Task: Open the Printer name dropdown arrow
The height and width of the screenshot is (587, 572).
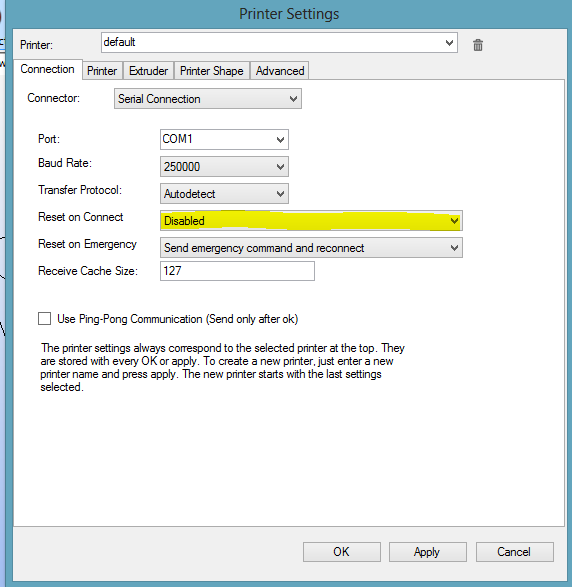Action: click(449, 43)
